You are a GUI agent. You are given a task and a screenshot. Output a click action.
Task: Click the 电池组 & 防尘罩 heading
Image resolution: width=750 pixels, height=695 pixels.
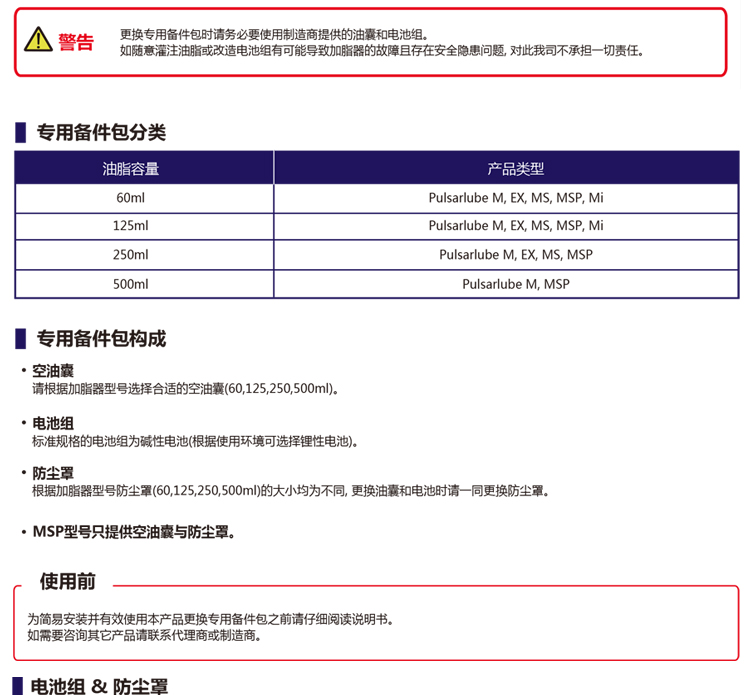[99, 686]
